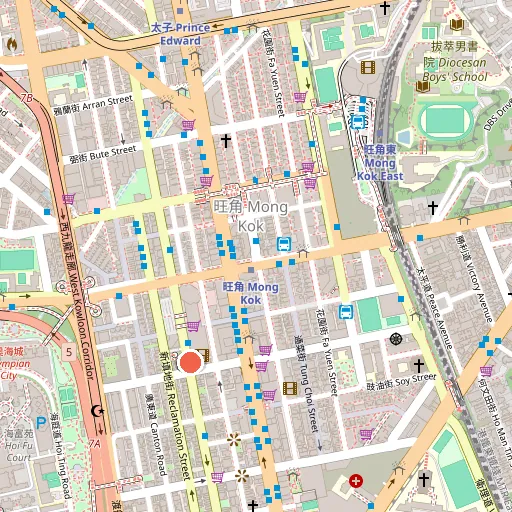
Task: Click the blue parking P icon
Action: 41,423
